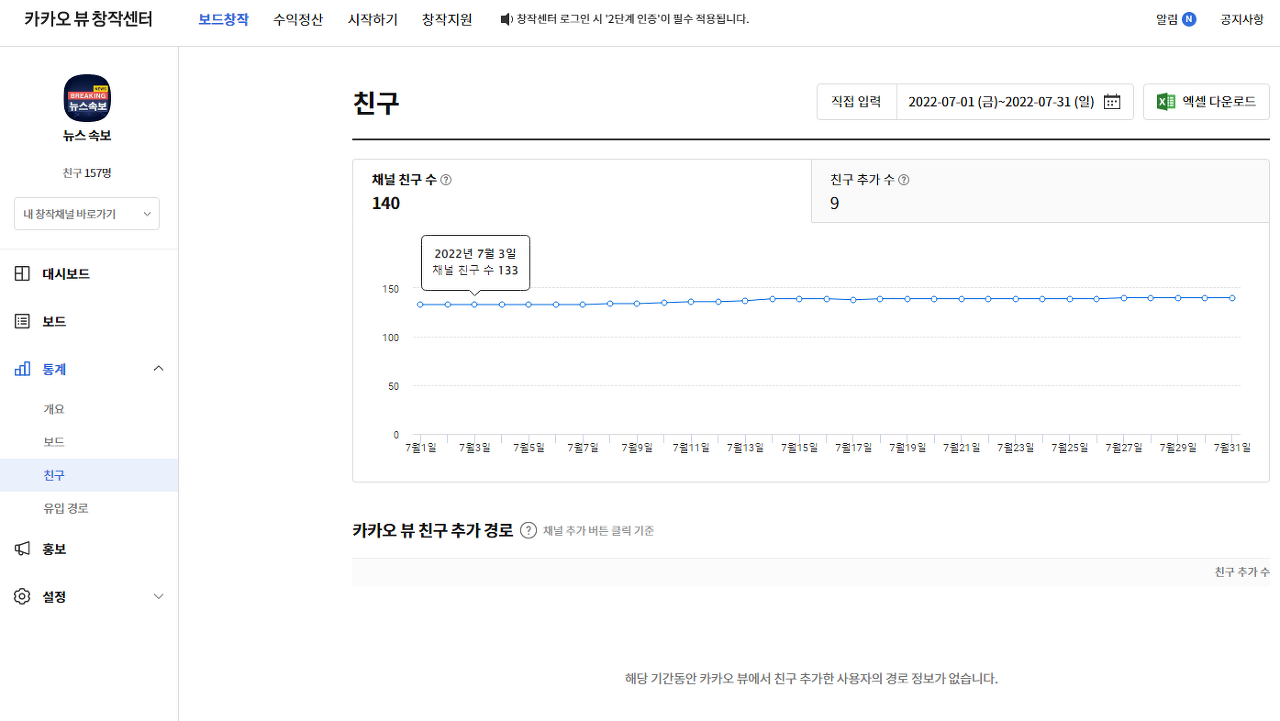
Task: Open 공지사항 notices
Action: coord(1242,19)
